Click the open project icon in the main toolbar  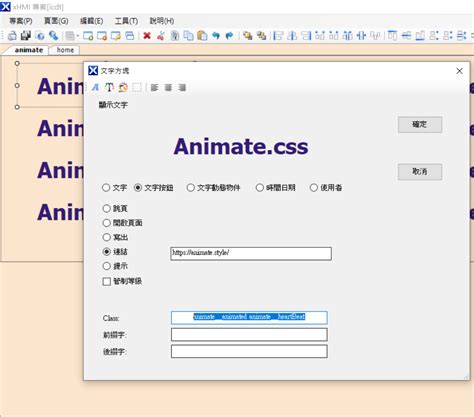click(x=12, y=35)
